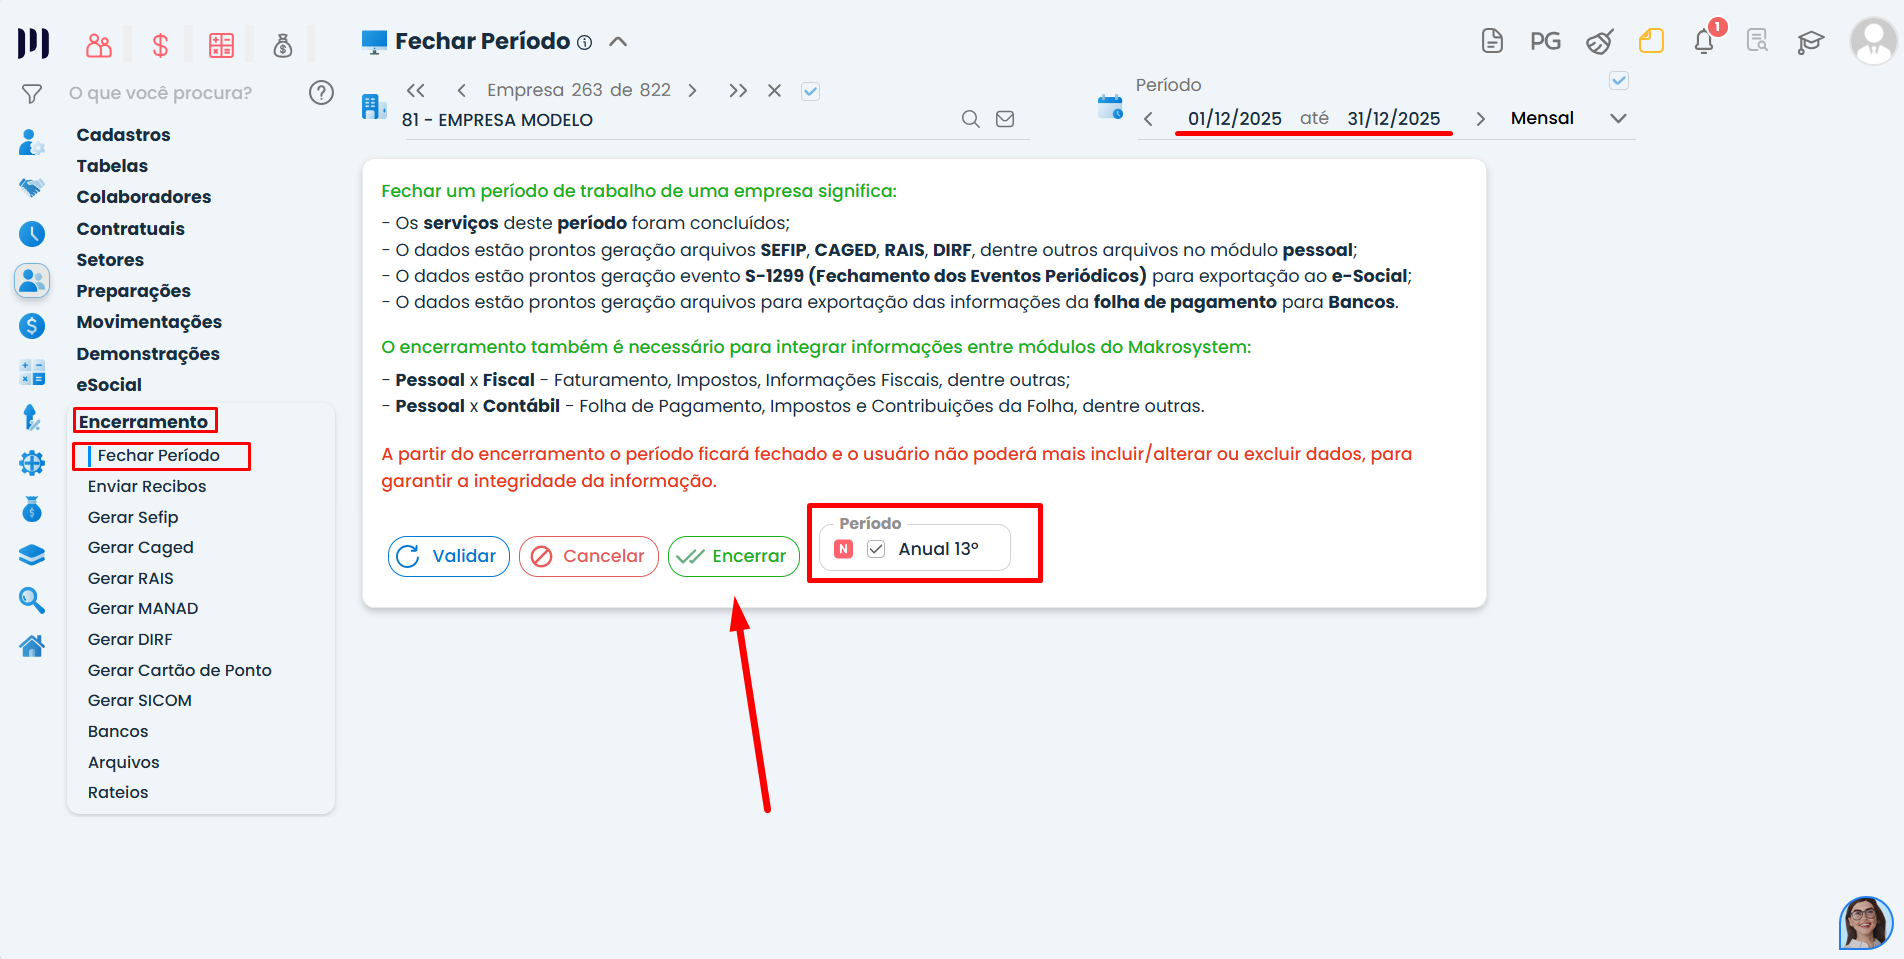Click the envelope icon beside company name
This screenshot has width=1904, height=959.
[x=1005, y=119]
